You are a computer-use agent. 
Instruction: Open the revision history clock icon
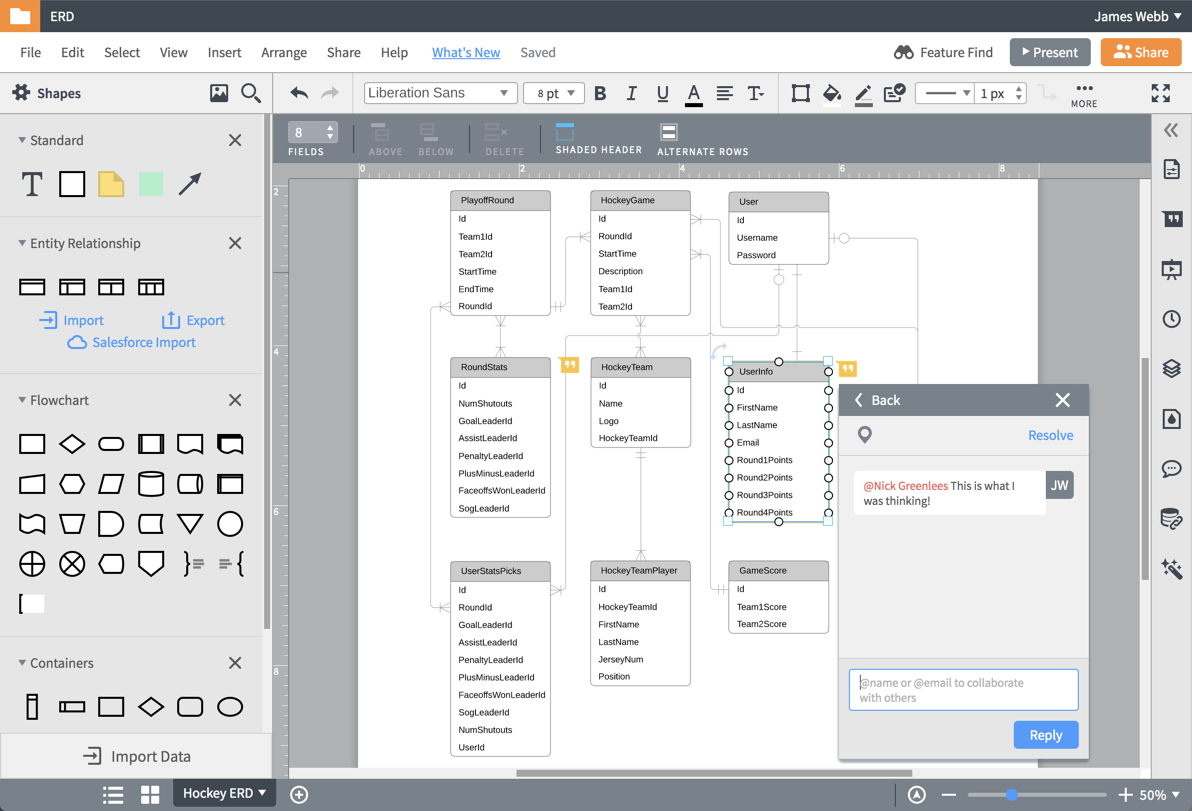(1171, 319)
